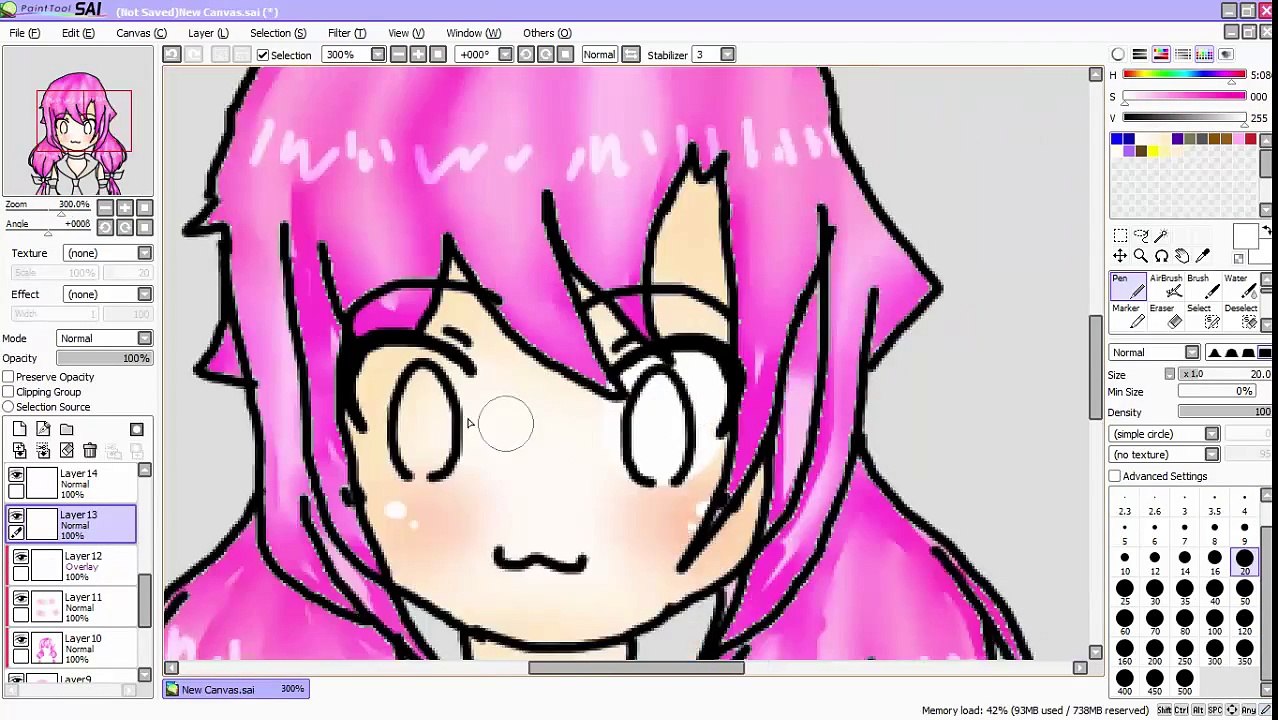This screenshot has height=720, width=1278.
Task: Open the Edit menu
Action: pyautogui.click(x=78, y=33)
